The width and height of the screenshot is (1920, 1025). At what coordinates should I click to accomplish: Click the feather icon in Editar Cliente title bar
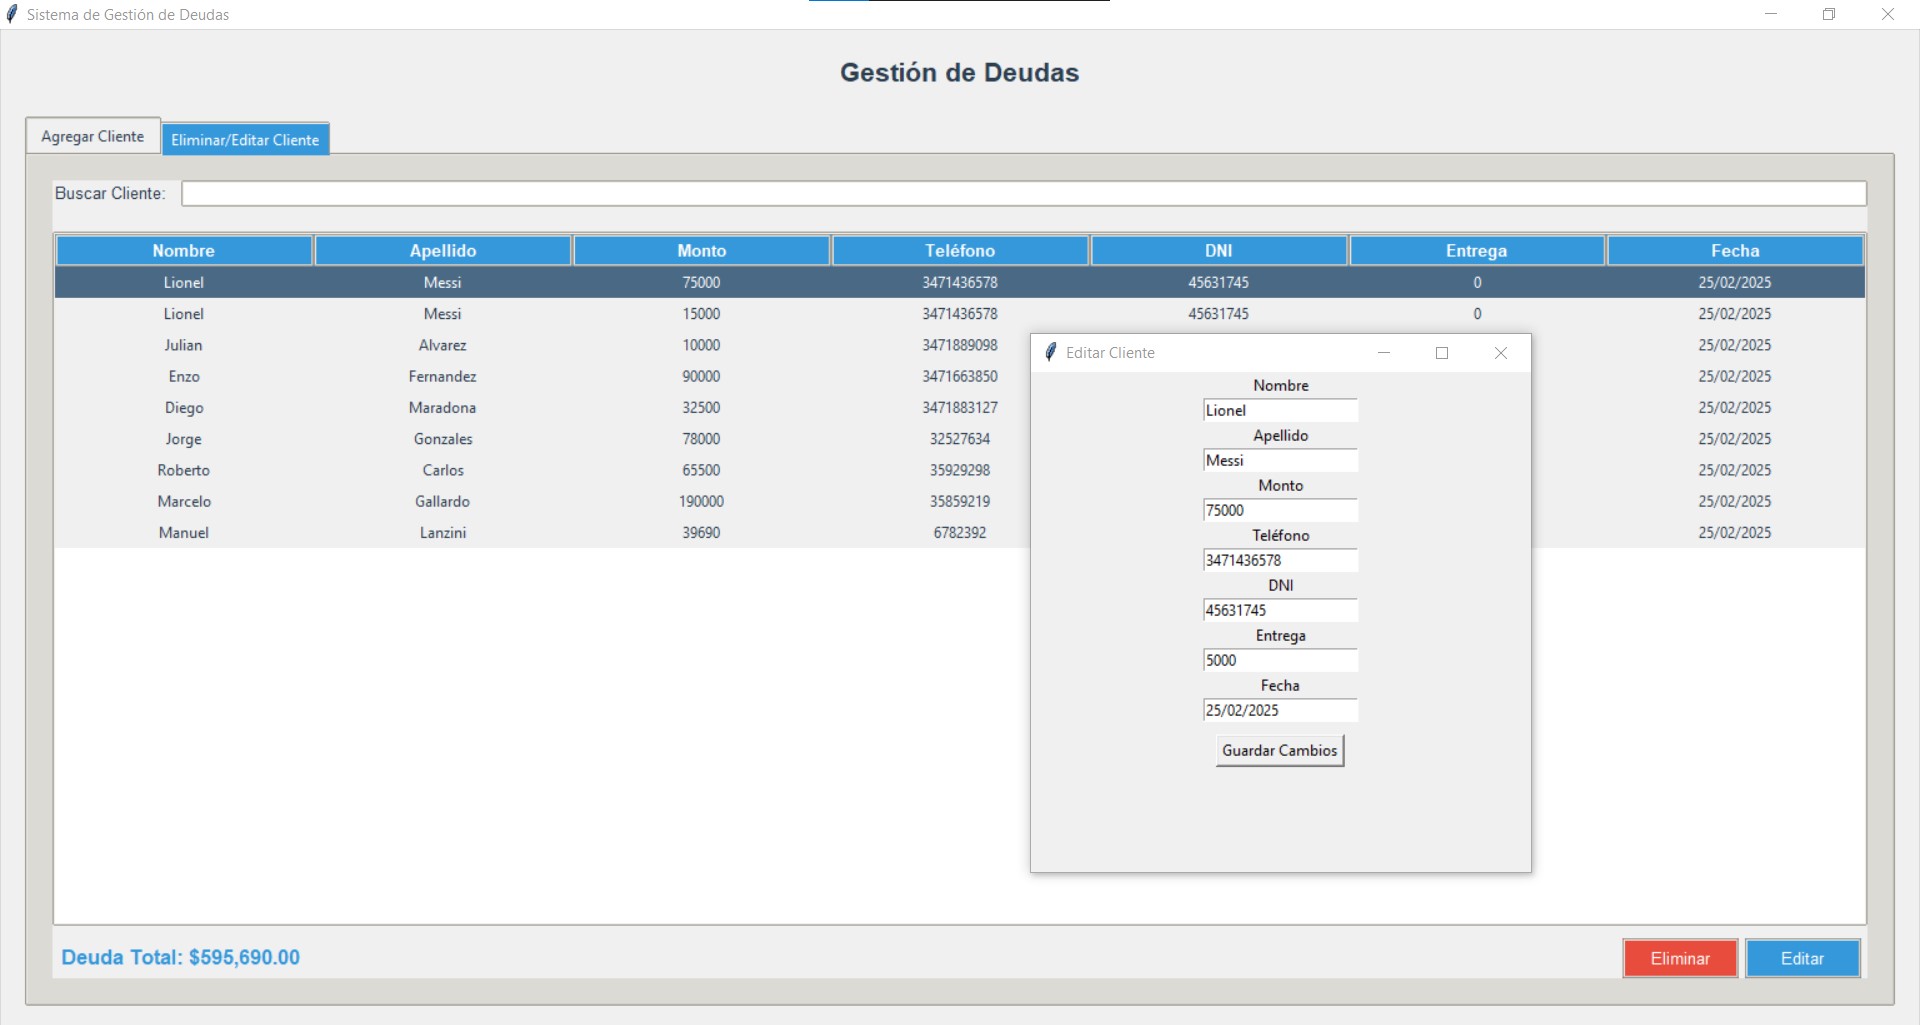tap(1050, 353)
